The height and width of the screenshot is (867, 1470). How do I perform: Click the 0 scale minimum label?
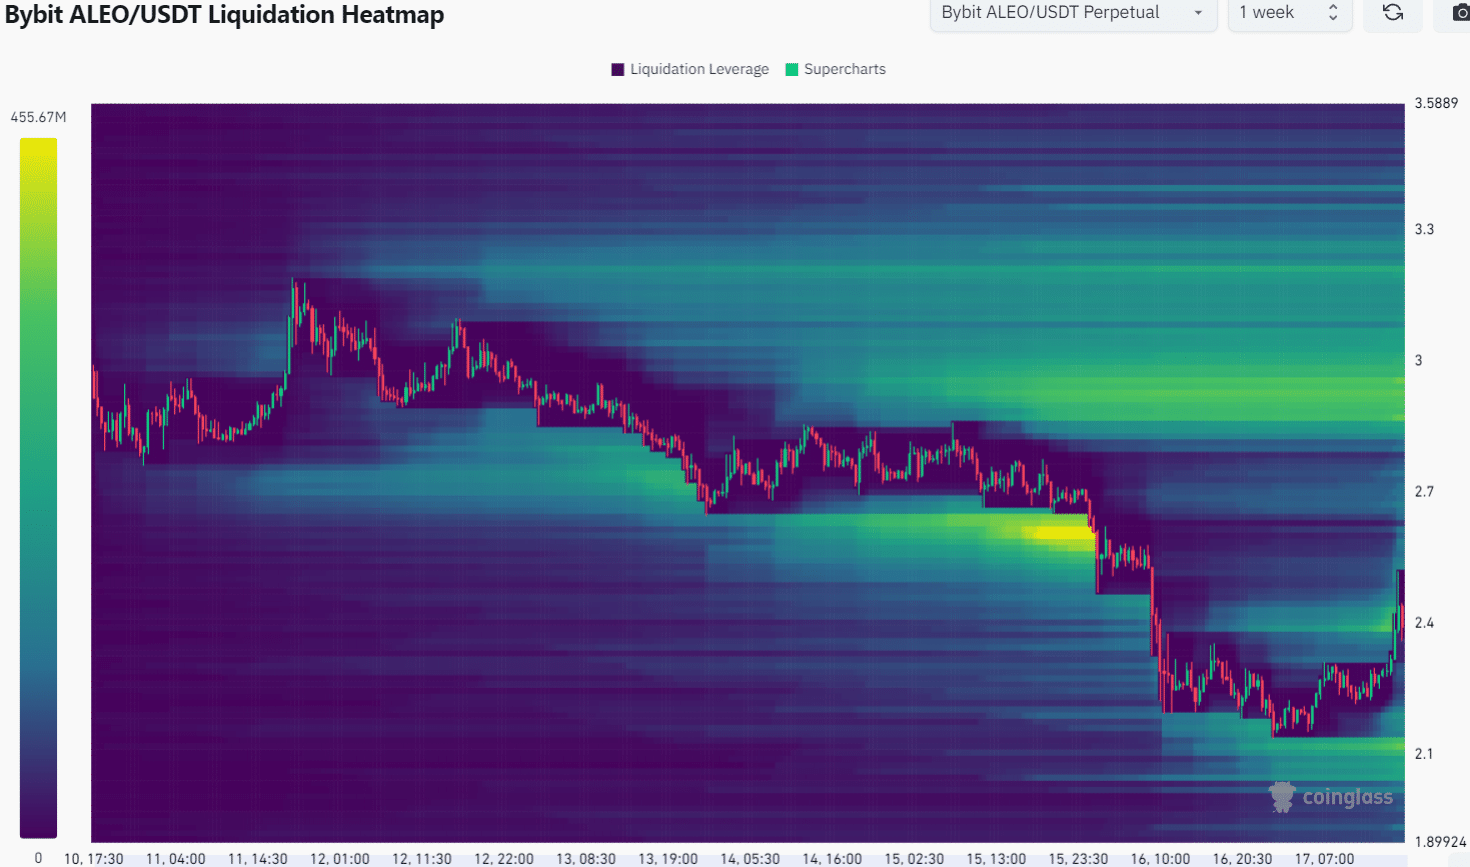click(38, 858)
